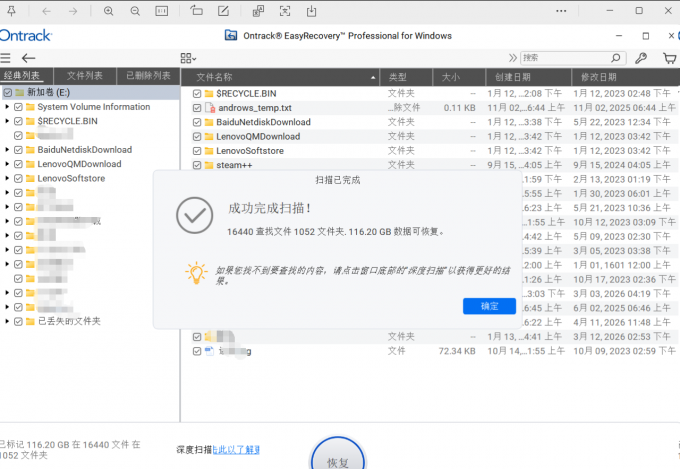Click the EasyRecovery title app icon
Viewport: 680px width, 469px height.
click(x=231, y=35)
